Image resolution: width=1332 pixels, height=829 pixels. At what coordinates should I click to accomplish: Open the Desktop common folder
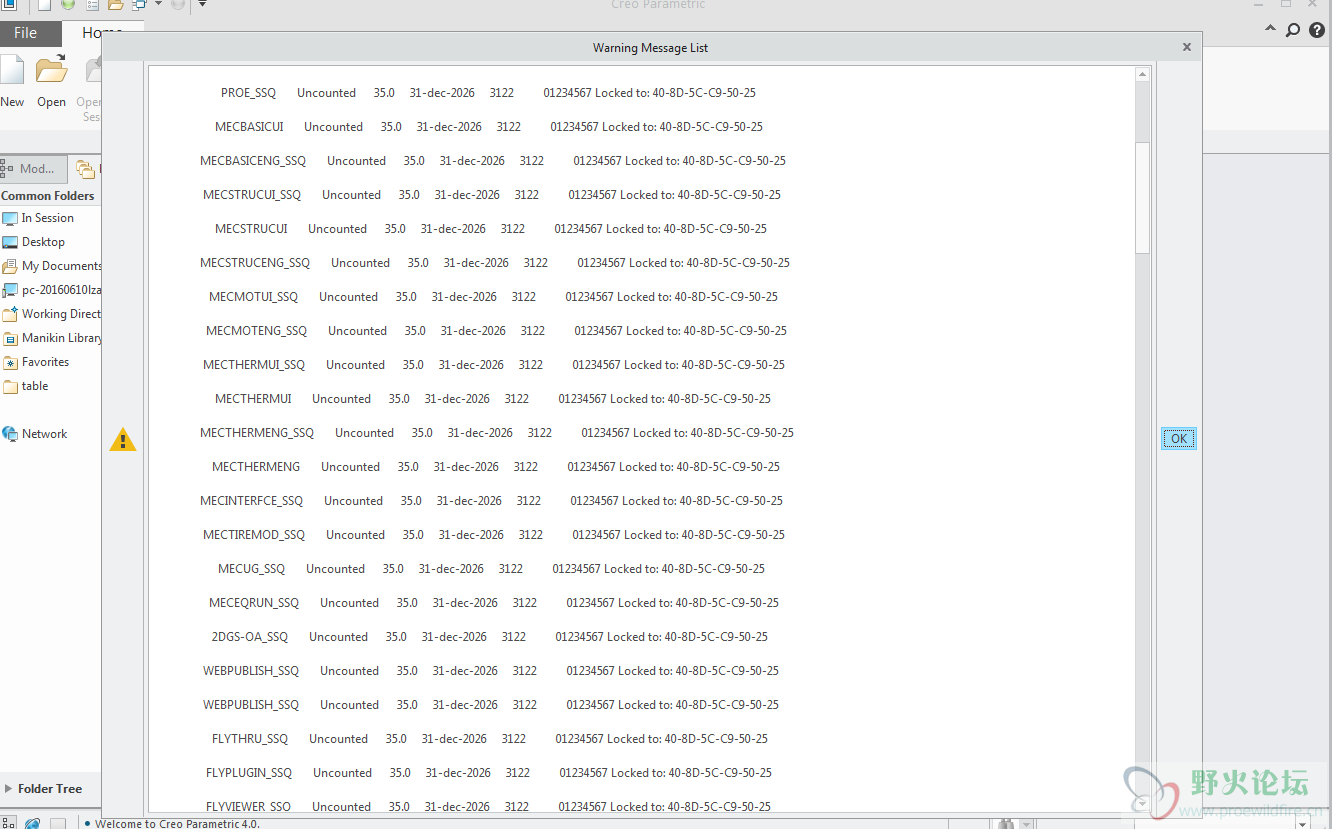click(43, 242)
